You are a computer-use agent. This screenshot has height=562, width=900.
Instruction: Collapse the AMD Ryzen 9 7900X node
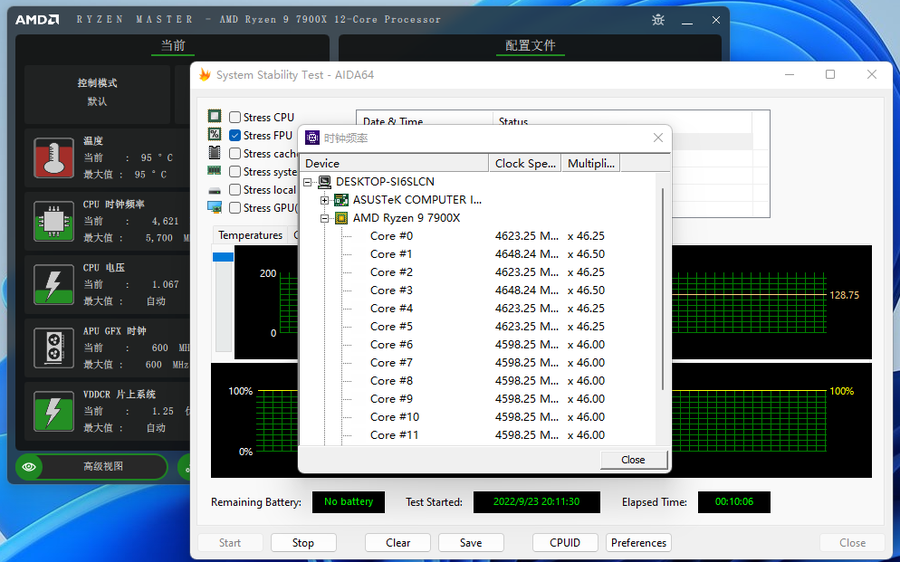click(x=324, y=218)
